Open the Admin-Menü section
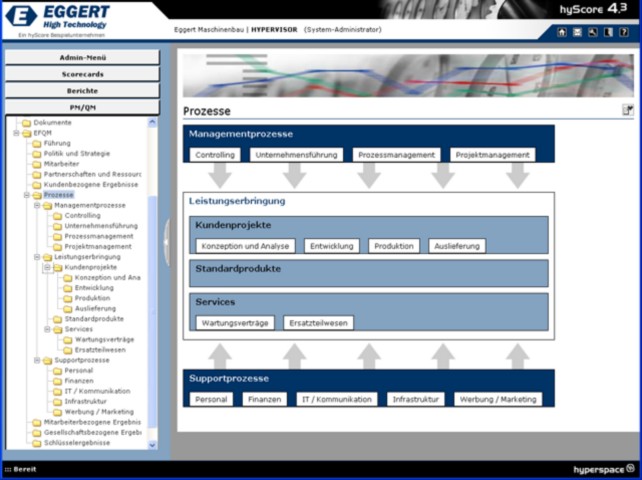The width and height of the screenshot is (642, 480). (82, 57)
